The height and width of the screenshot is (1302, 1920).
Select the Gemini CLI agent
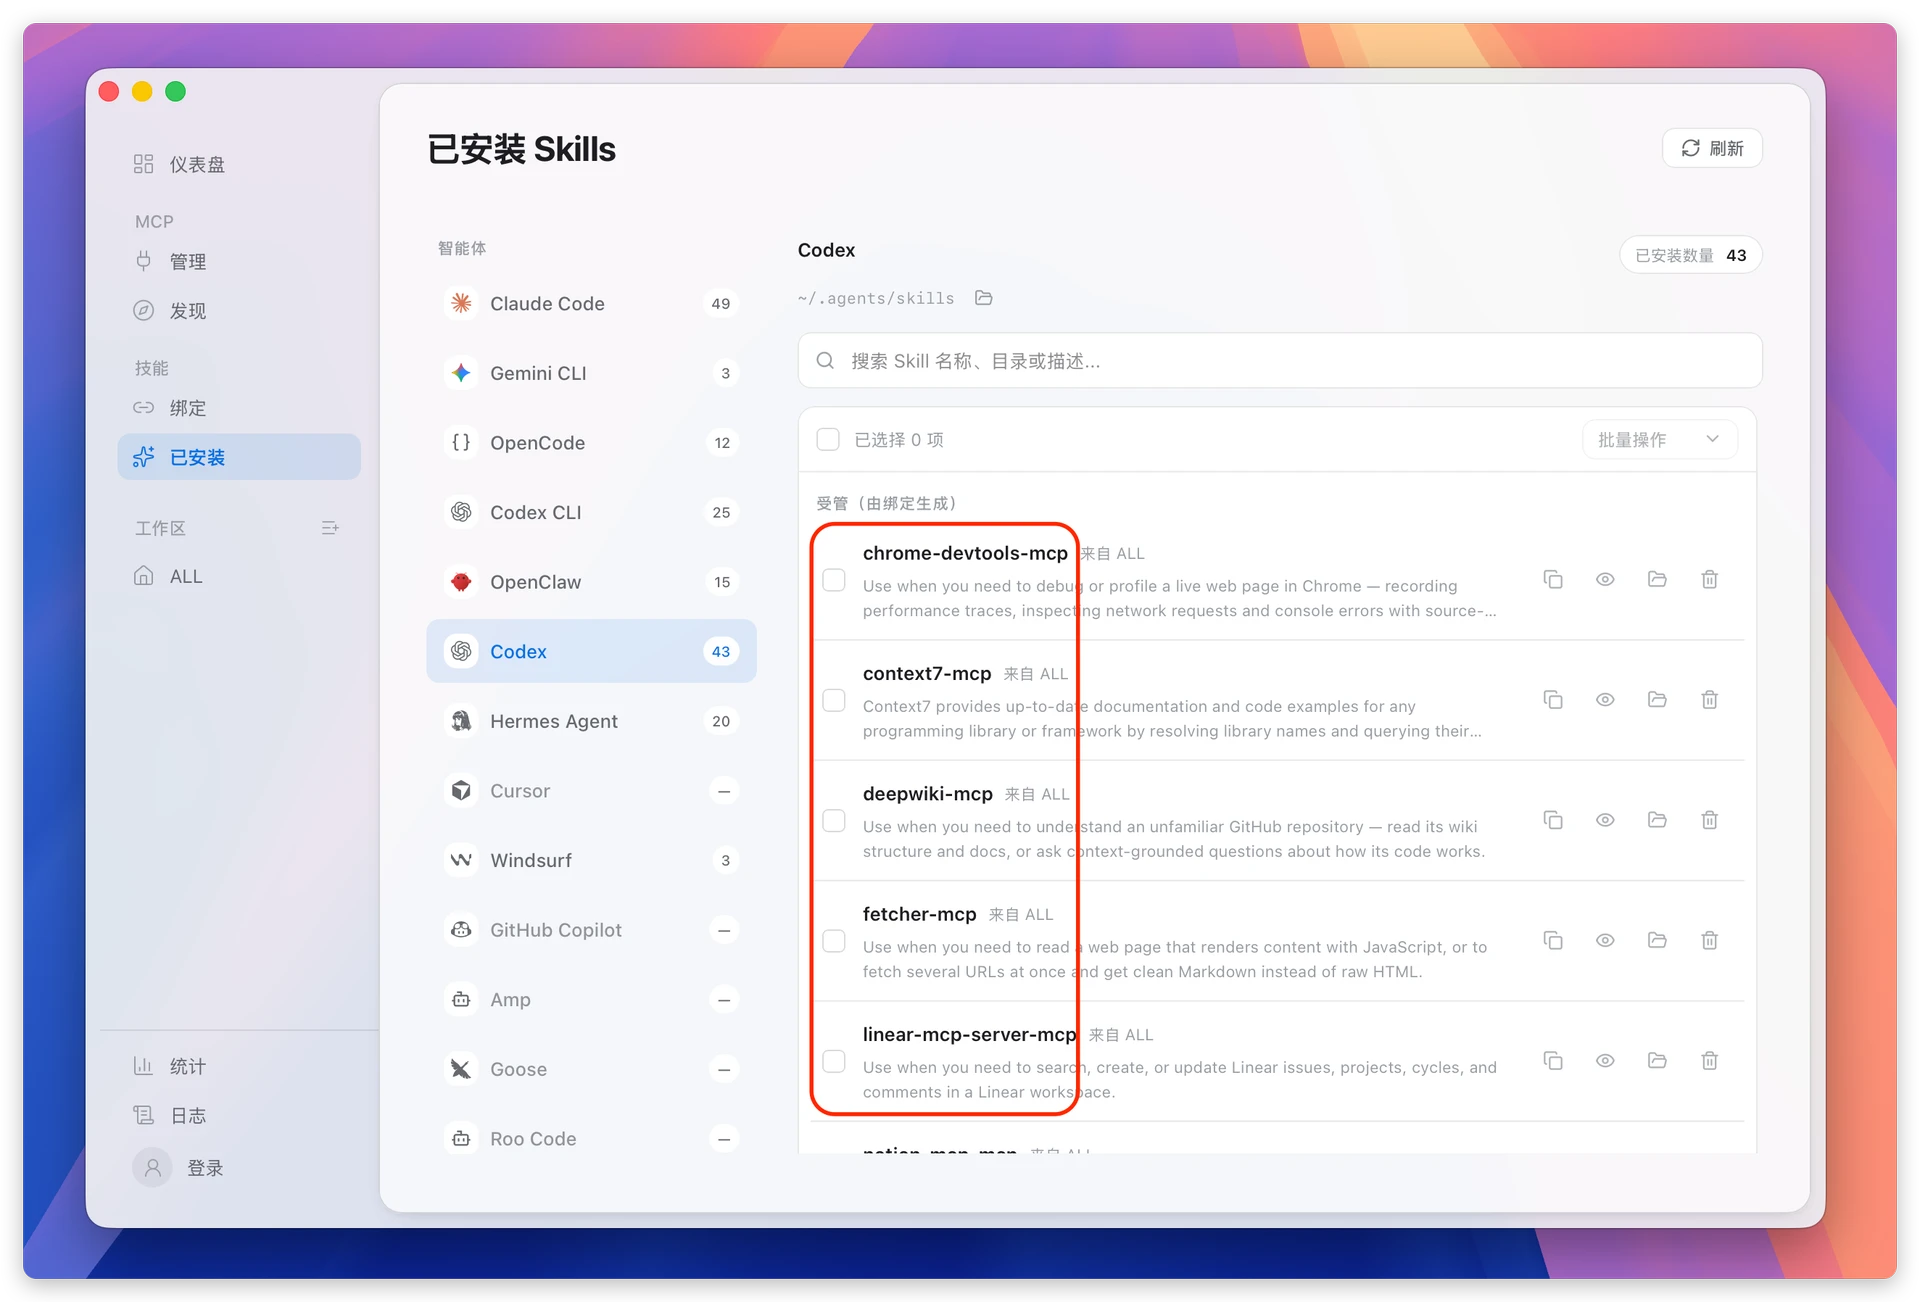click(591, 373)
